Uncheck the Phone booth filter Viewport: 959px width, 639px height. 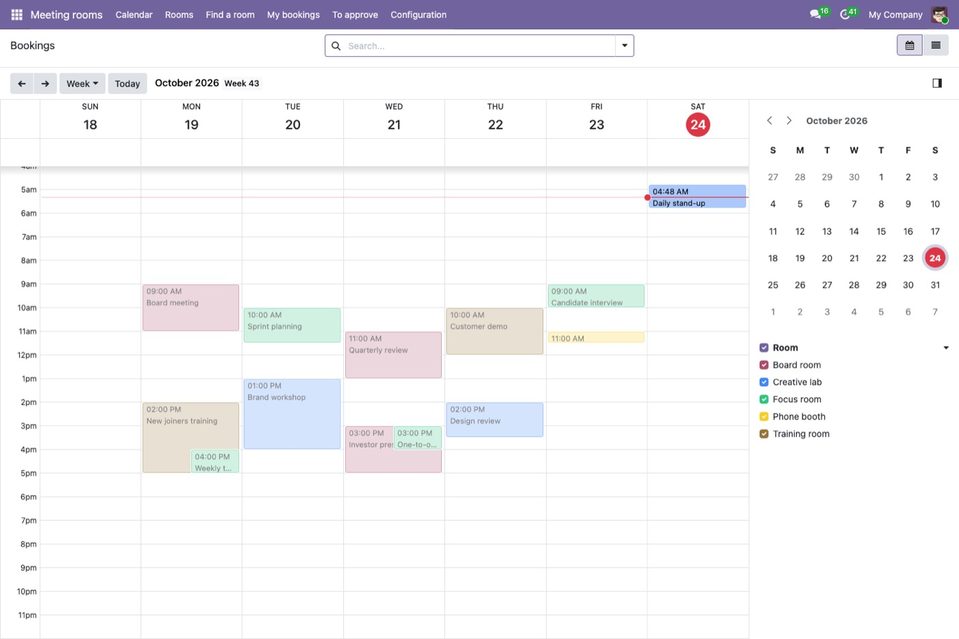tap(764, 416)
